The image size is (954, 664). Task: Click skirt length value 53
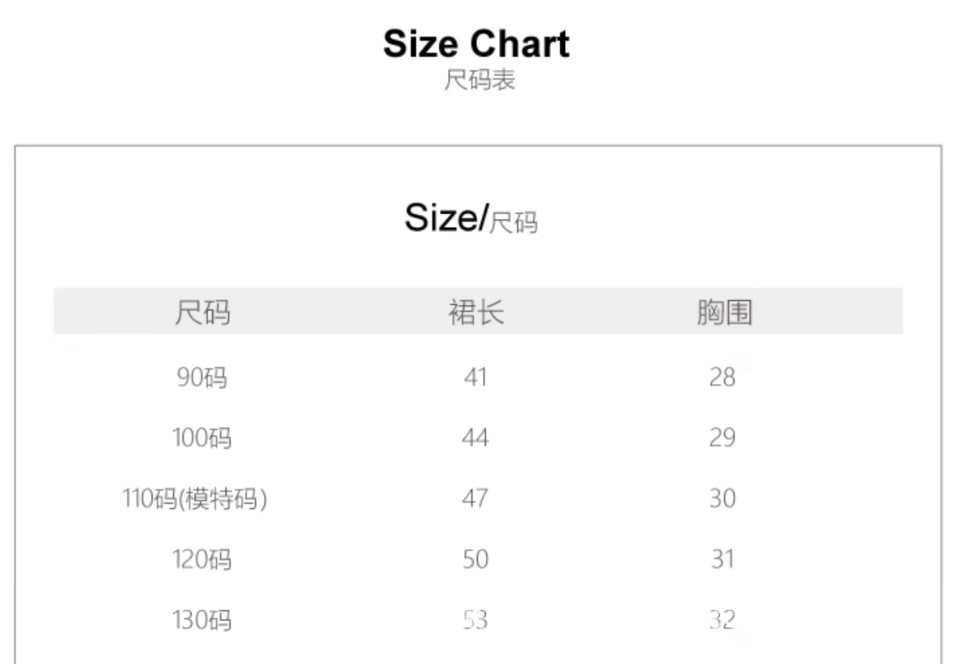click(475, 620)
